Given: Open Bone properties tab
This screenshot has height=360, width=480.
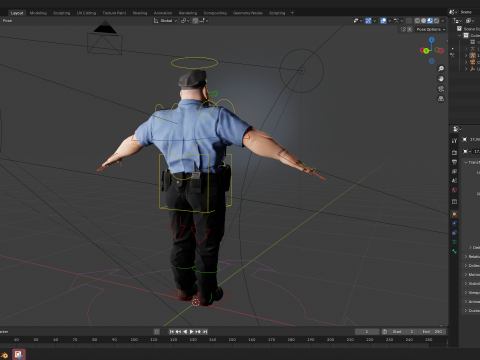Looking at the screenshot, I should click(x=454, y=251).
